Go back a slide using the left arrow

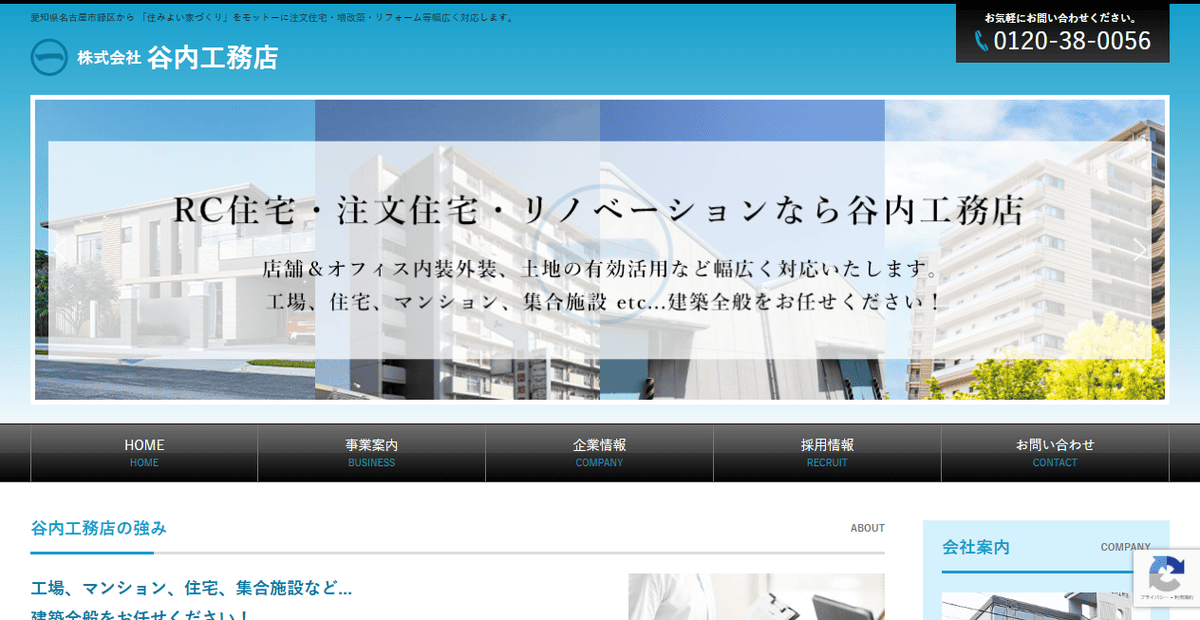(60, 249)
